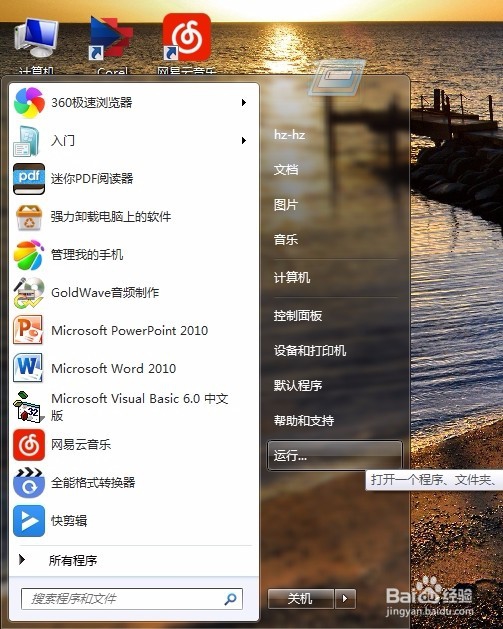This screenshot has width=503, height=629.
Task: Open the hz-hz user folder
Action: tap(289, 134)
